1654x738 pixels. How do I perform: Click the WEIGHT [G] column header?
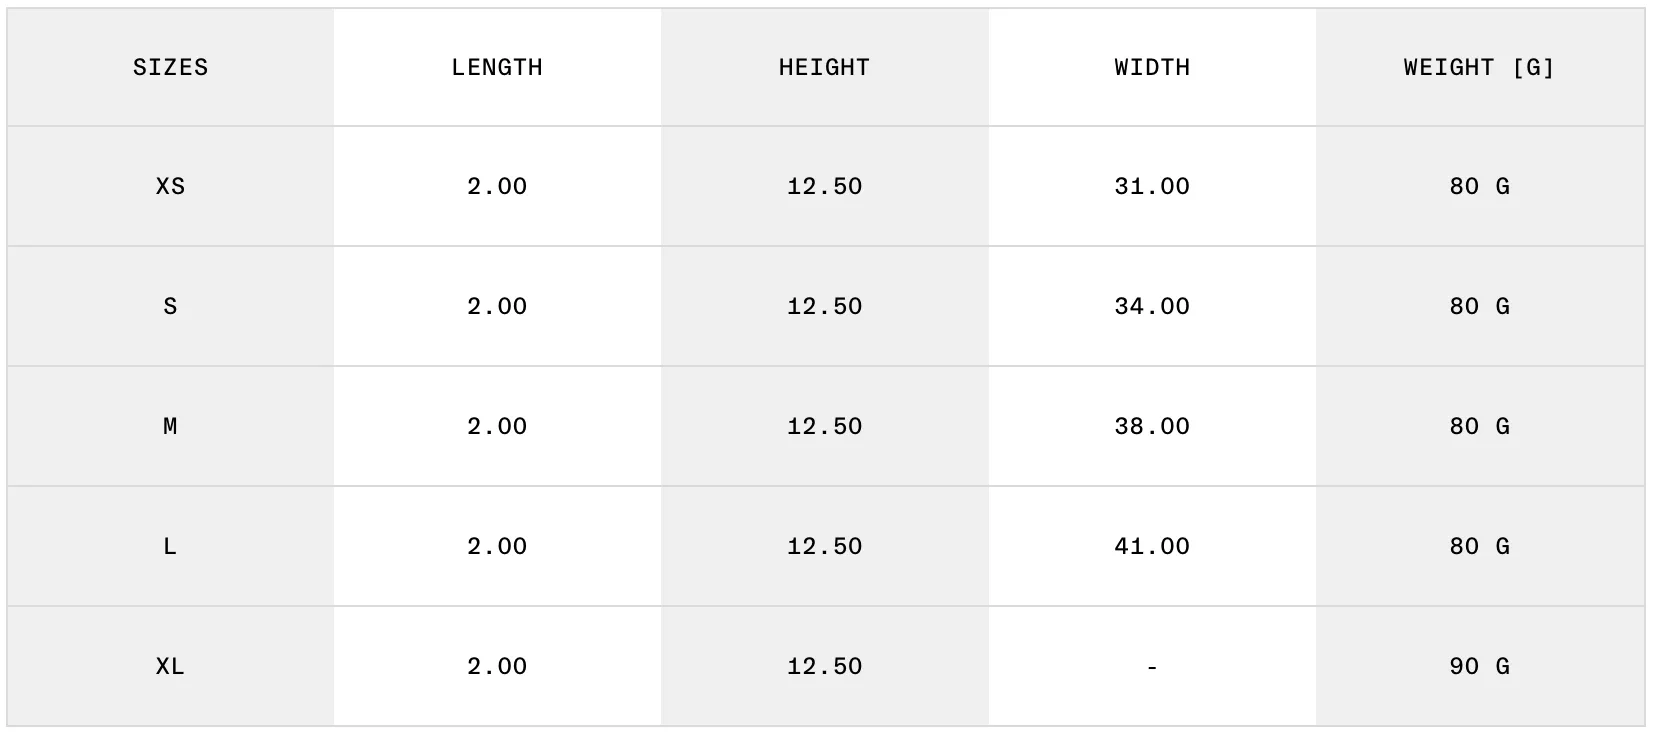(x=1479, y=67)
